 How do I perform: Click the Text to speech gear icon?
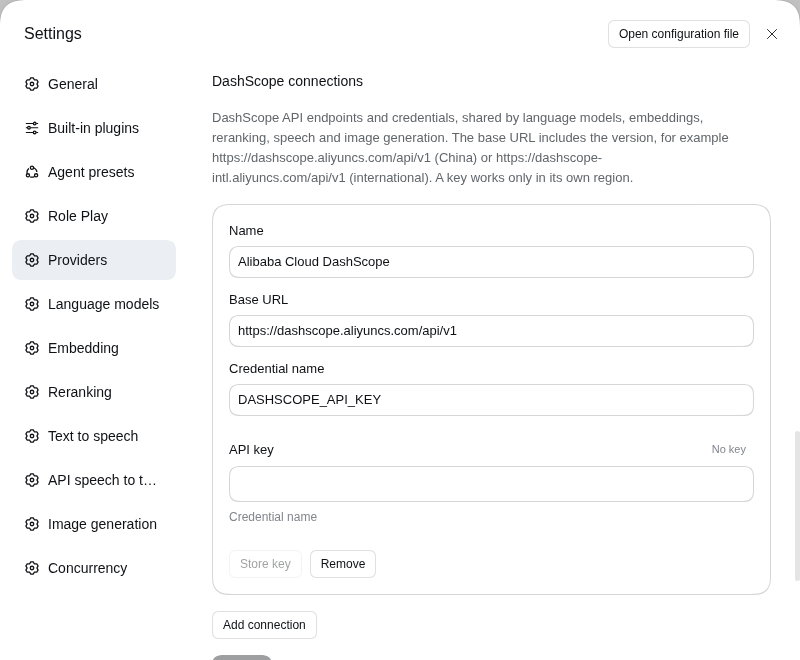click(x=32, y=436)
